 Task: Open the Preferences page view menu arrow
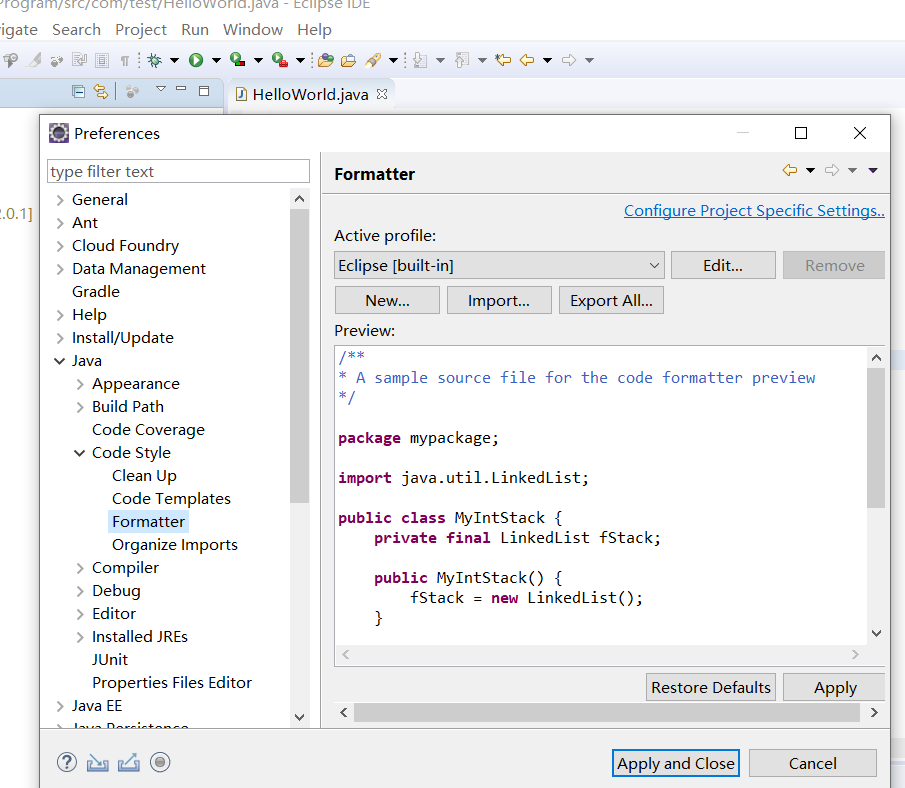tap(873, 170)
